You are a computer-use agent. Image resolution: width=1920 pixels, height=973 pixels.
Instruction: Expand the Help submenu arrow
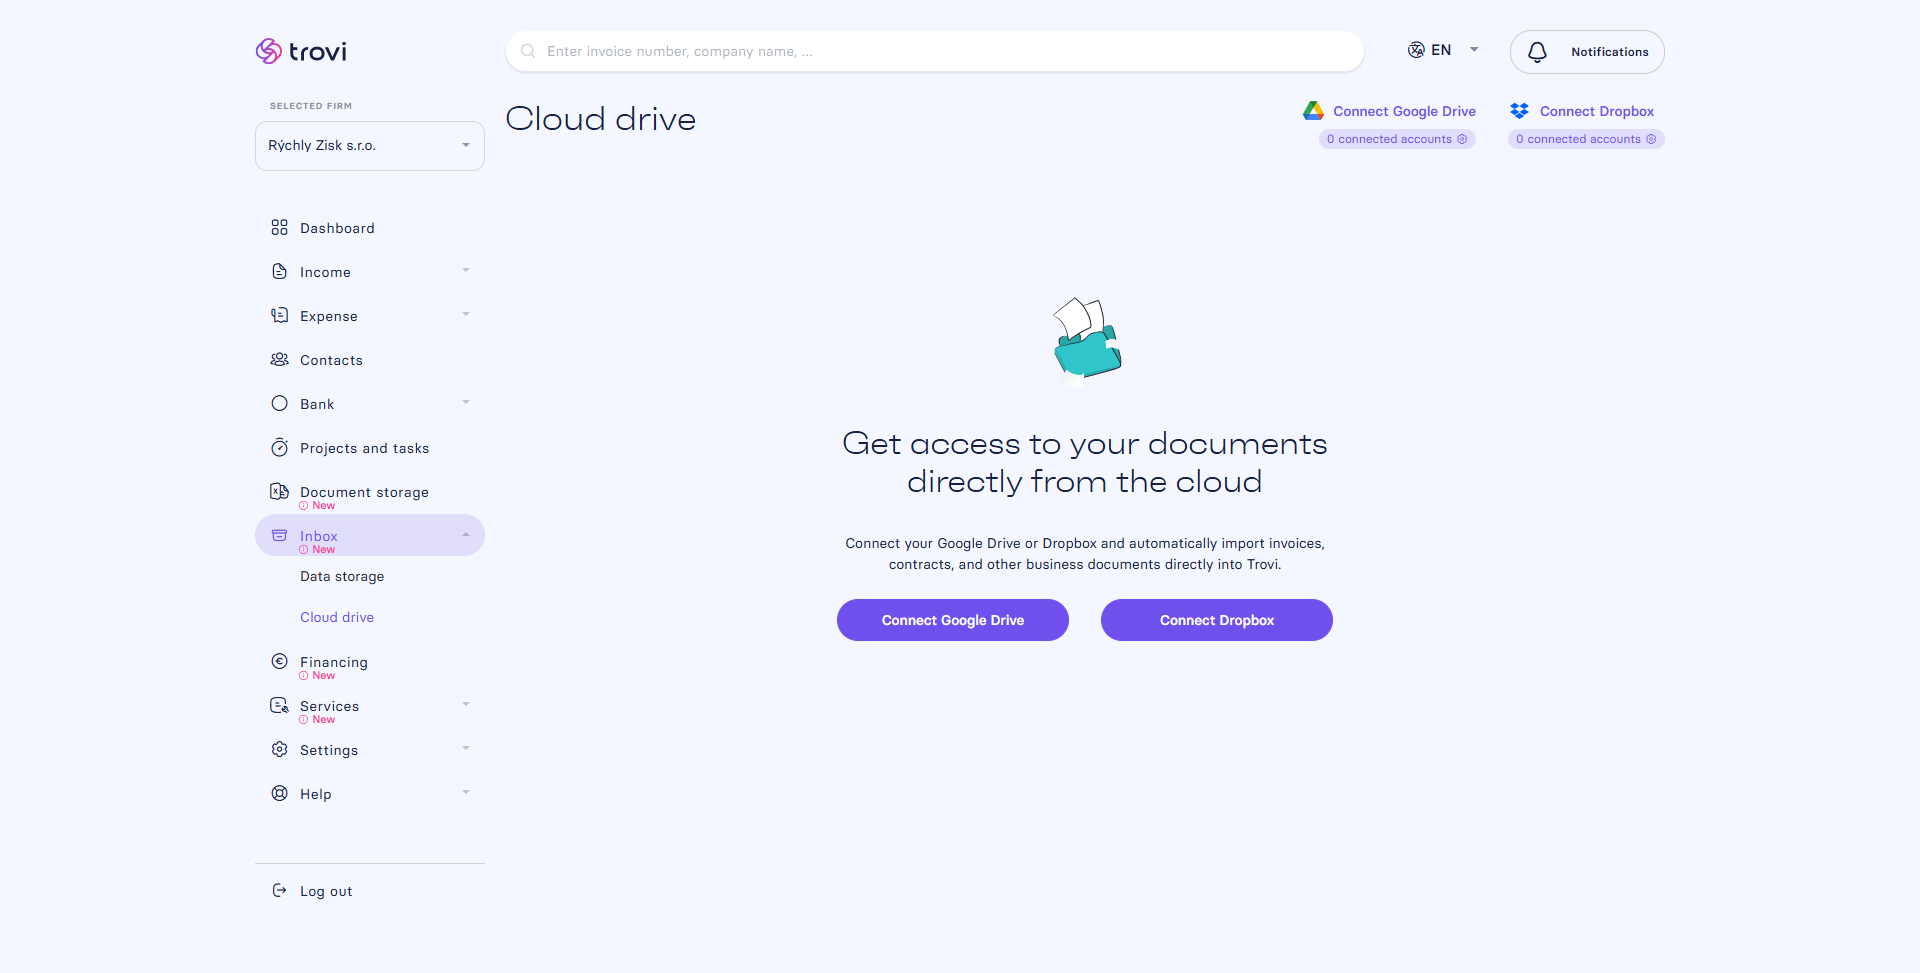coord(466,792)
